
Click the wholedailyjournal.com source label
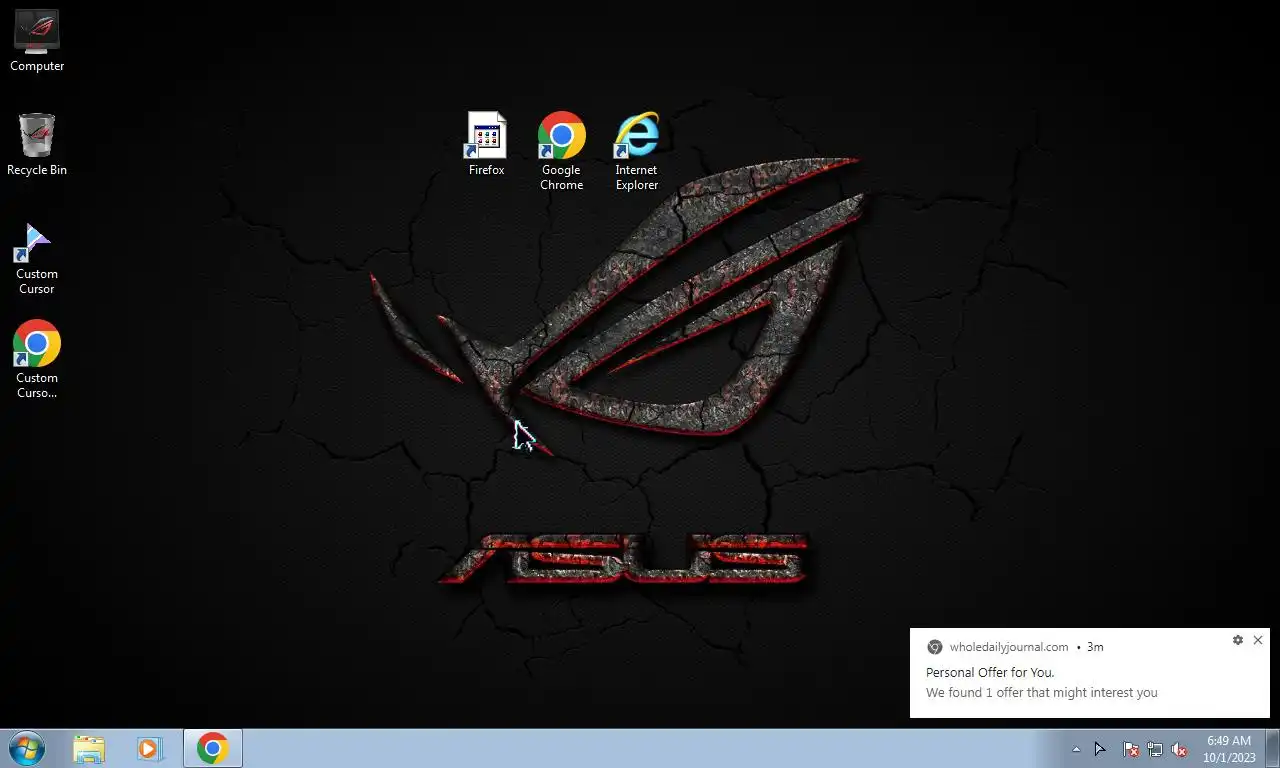(x=1009, y=647)
